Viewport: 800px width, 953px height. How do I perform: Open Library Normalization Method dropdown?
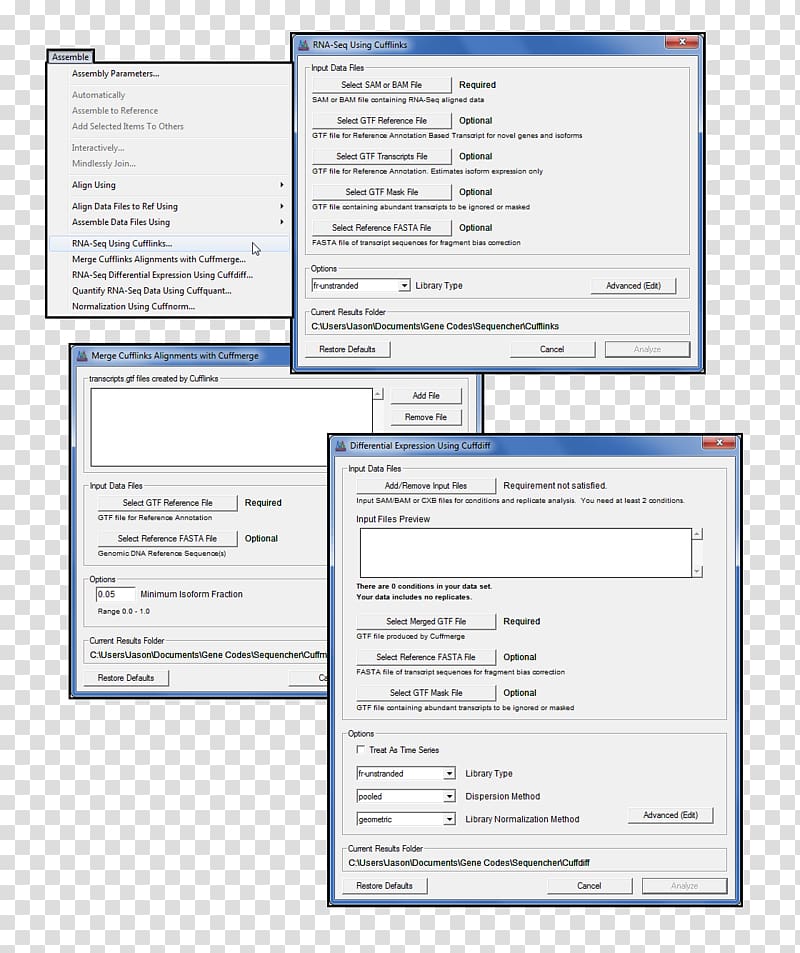pyautogui.click(x=449, y=819)
